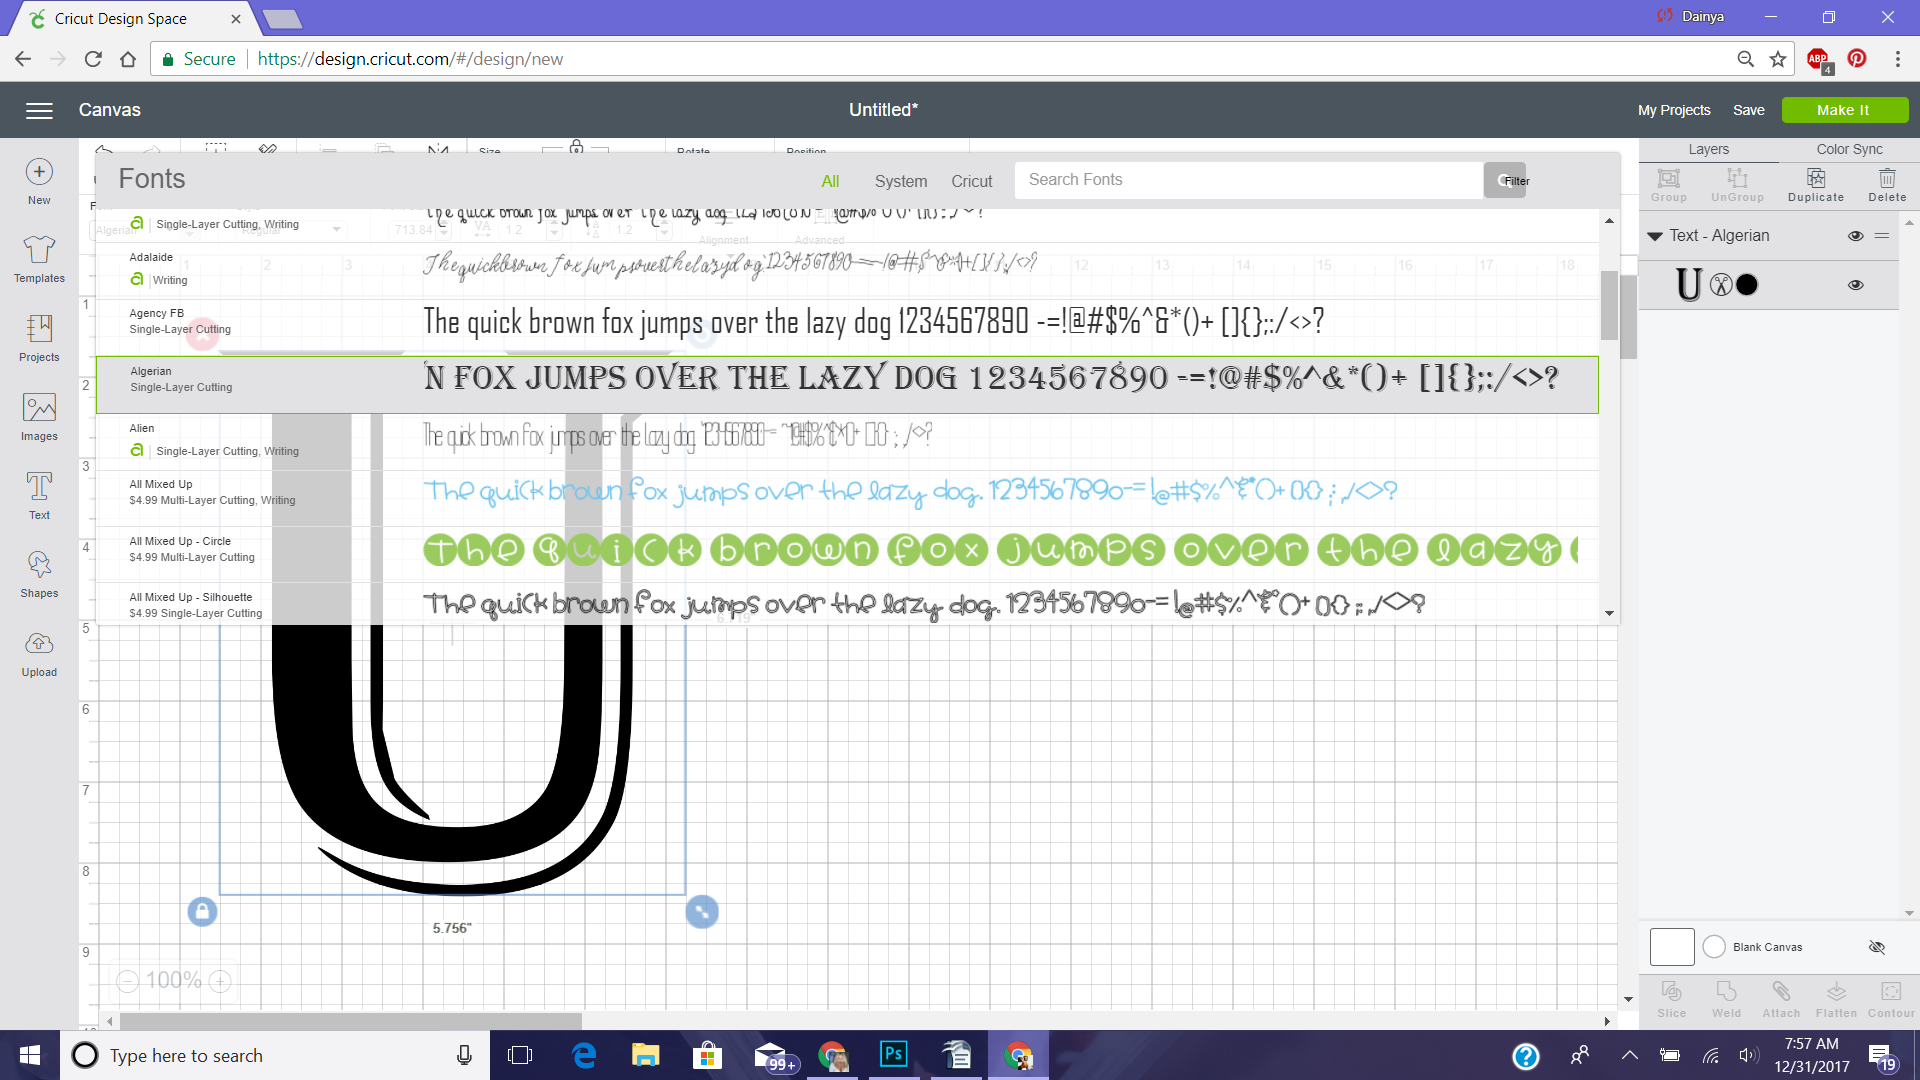This screenshot has width=1920, height=1080.
Task: Click the lock aspect handle on the canvas
Action: point(202,911)
